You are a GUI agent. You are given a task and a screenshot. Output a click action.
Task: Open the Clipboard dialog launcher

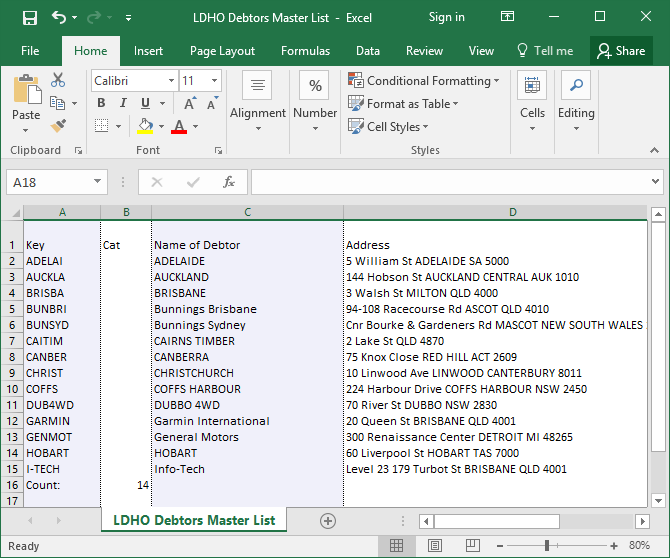click(x=78, y=150)
